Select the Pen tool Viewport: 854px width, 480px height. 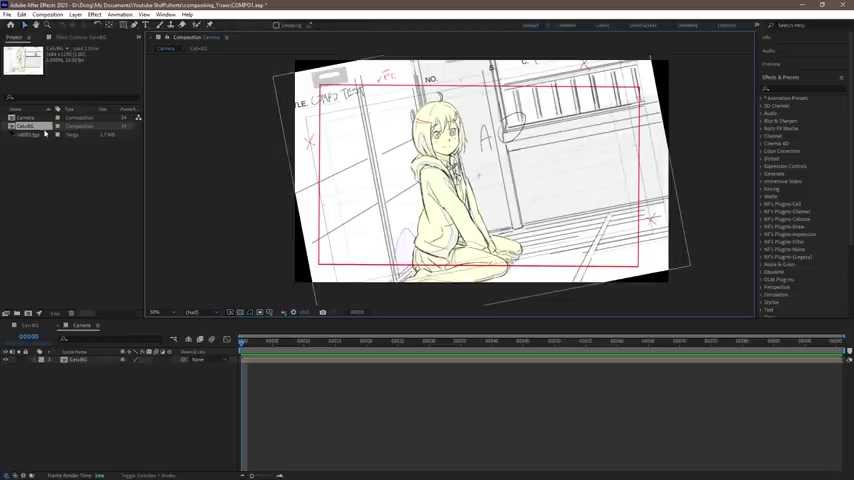pyautogui.click(x=135, y=25)
